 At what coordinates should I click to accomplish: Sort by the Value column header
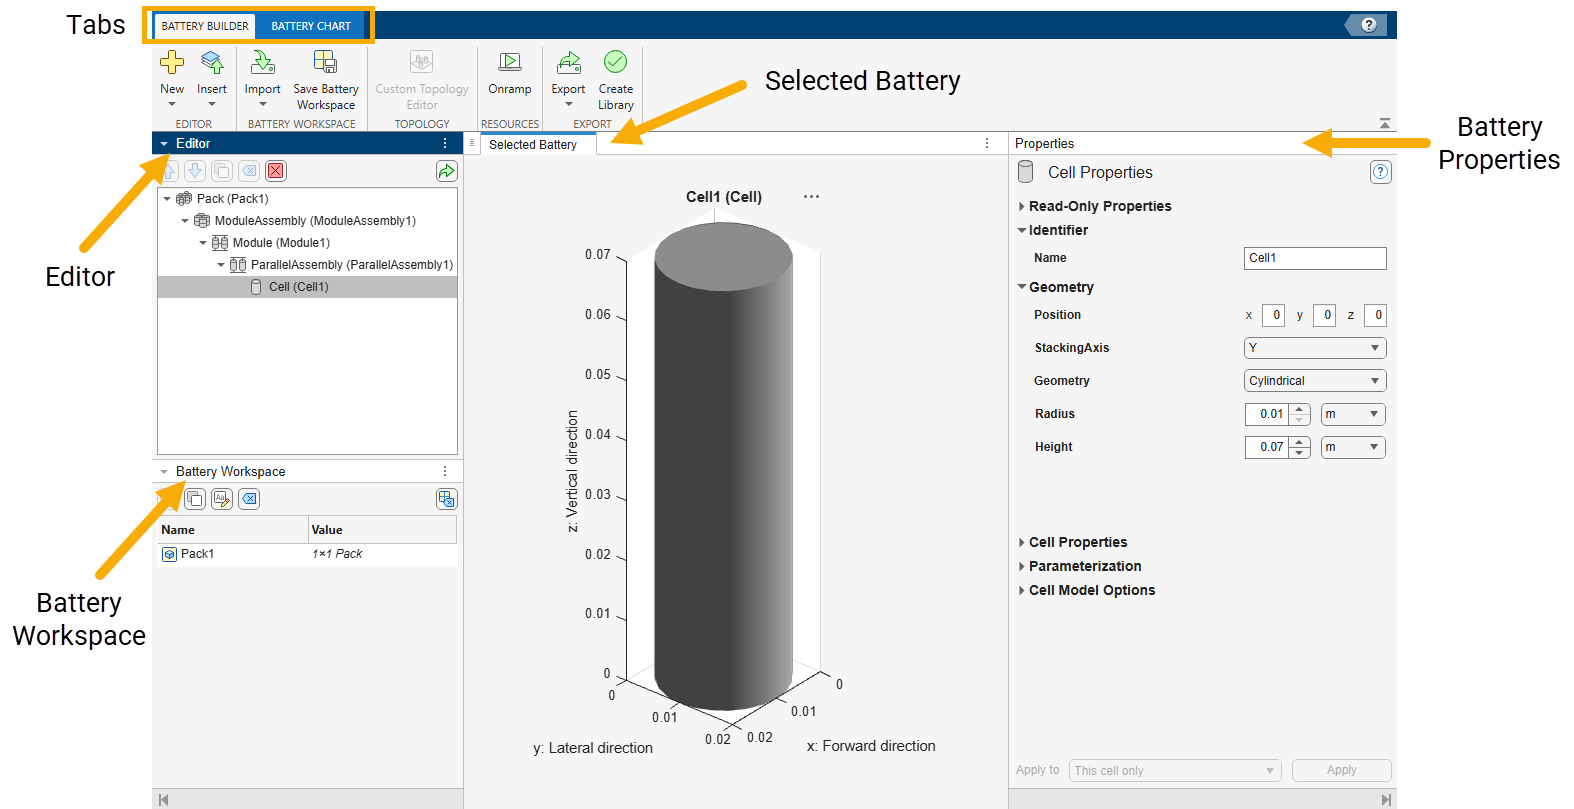coord(383,530)
